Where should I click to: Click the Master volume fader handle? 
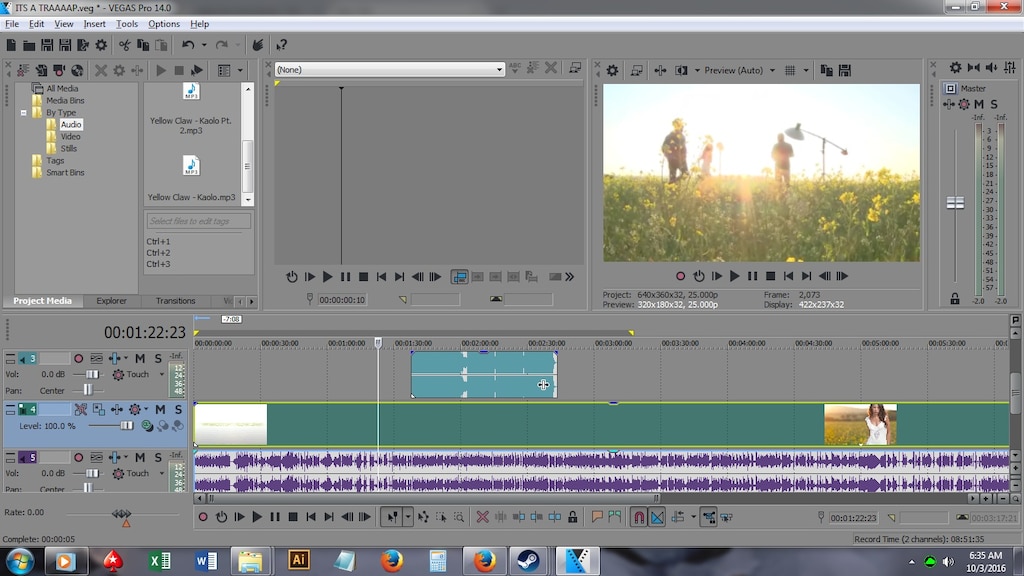(955, 202)
